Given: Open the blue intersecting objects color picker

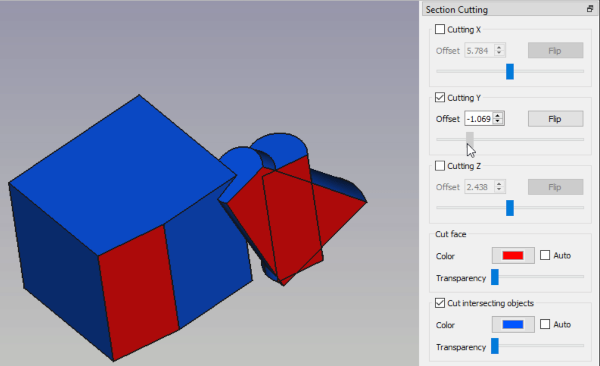Looking at the screenshot, I should click(513, 324).
